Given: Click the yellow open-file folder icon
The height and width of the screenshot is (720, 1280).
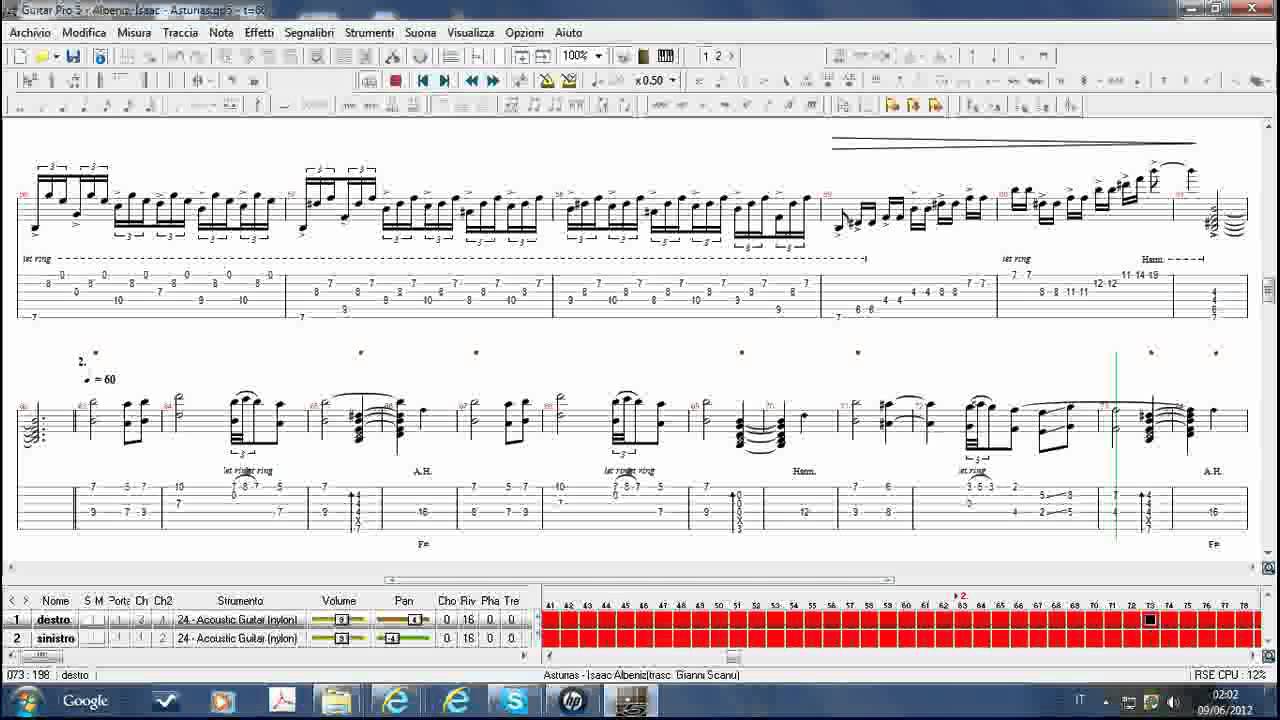Looking at the screenshot, I should coord(41,56).
